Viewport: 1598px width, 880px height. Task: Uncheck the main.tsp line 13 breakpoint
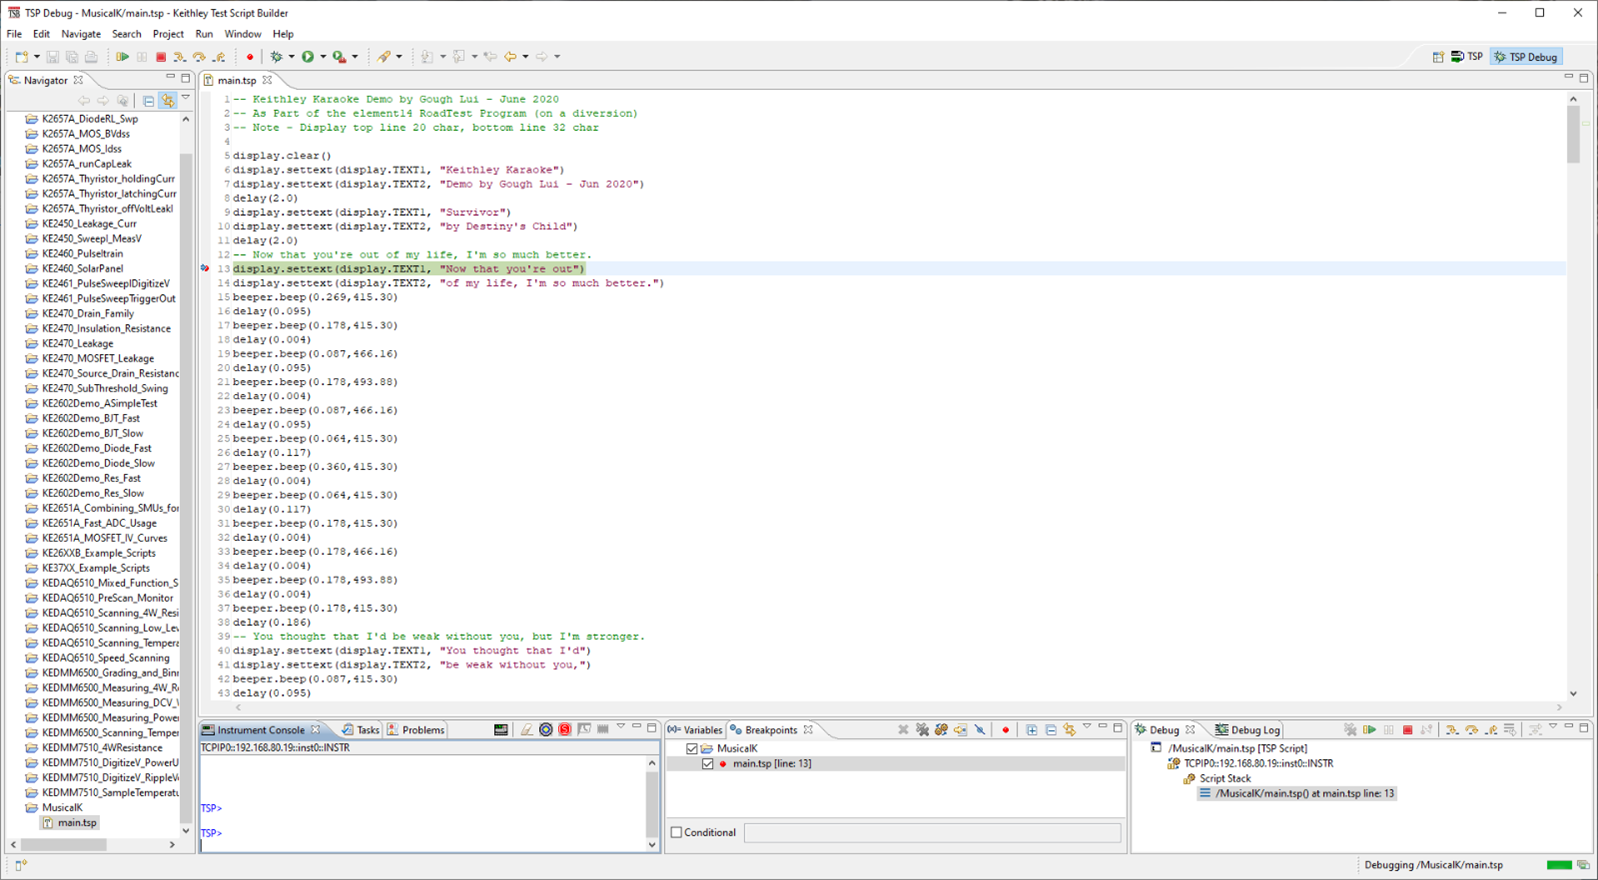[x=707, y=764]
